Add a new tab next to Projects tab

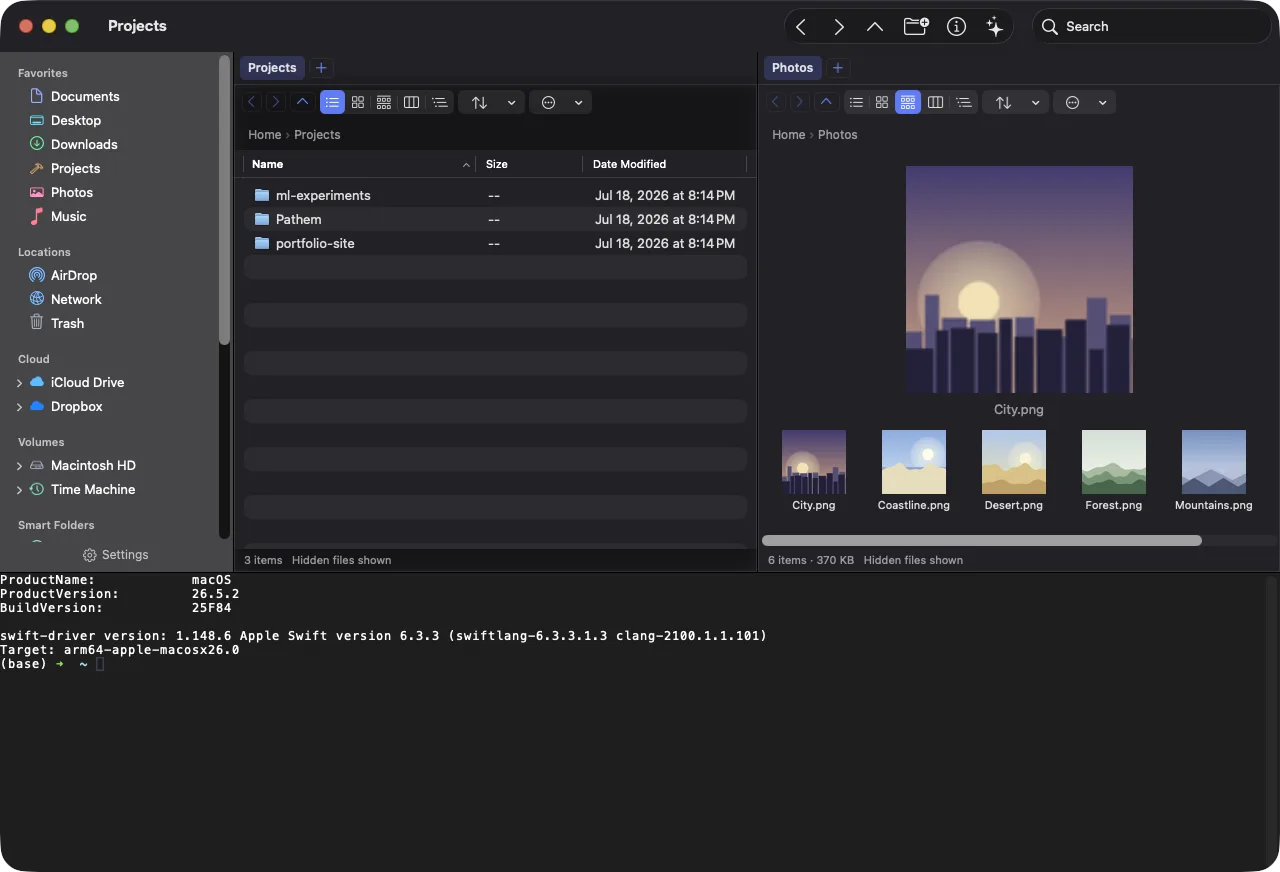pyautogui.click(x=321, y=68)
